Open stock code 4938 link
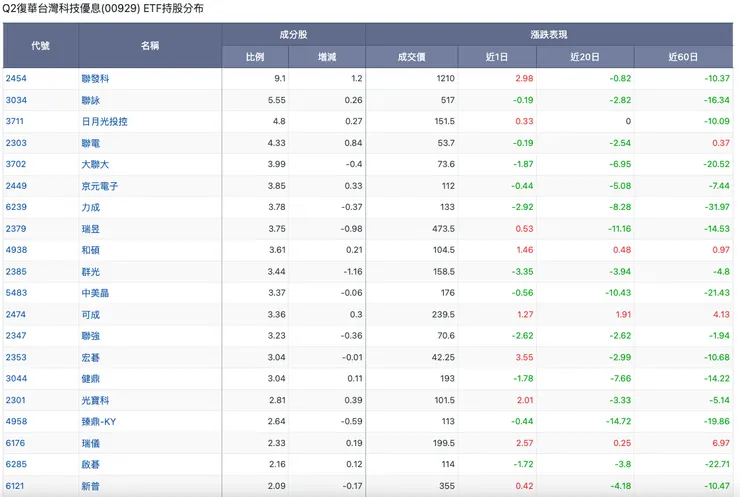Screen dimensions: 740x497 point(16,250)
